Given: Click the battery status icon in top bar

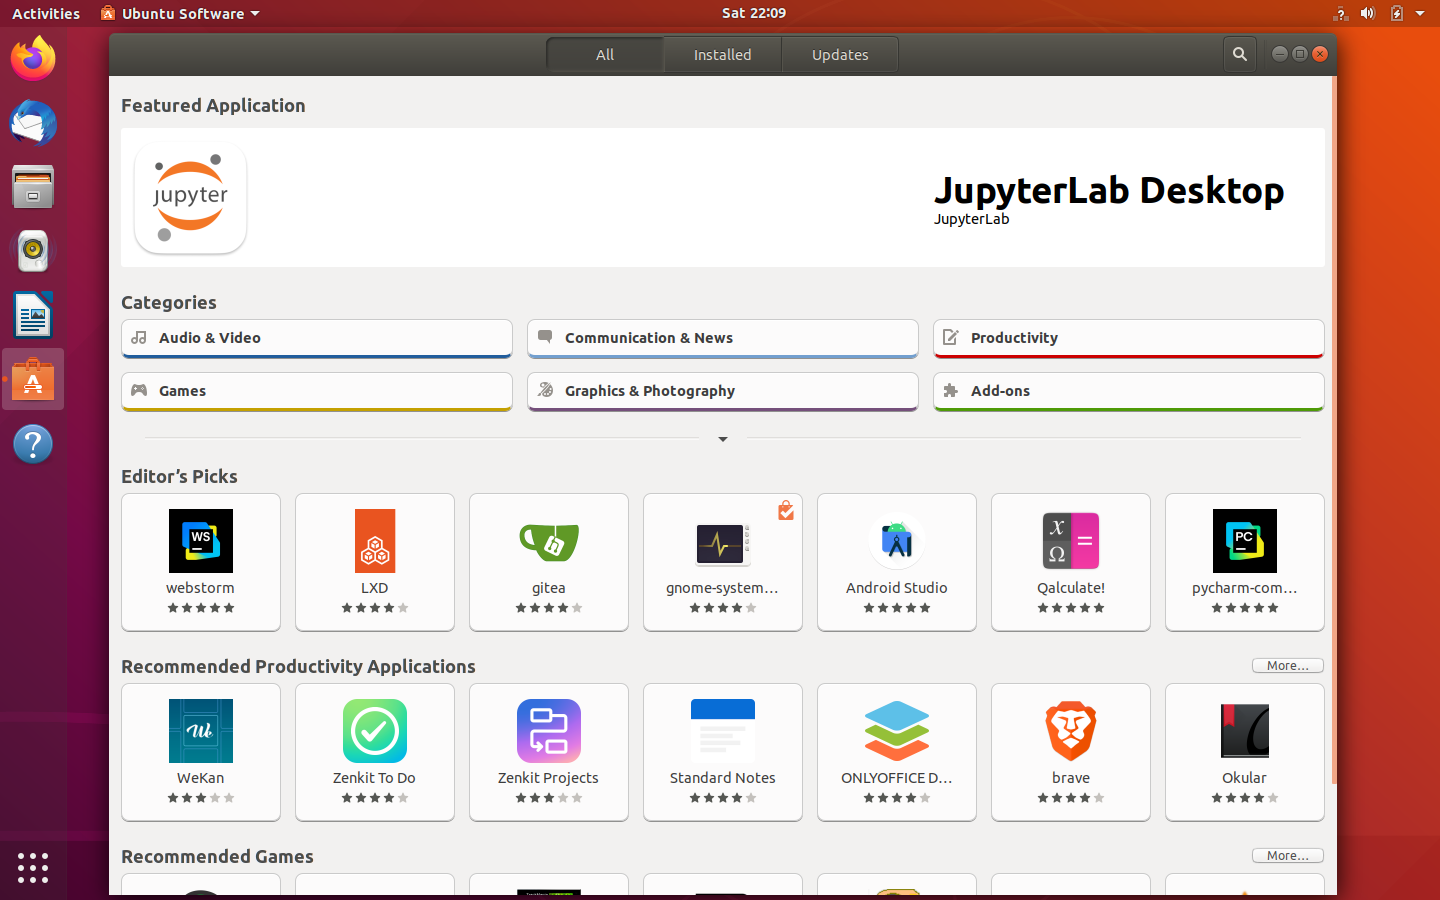Looking at the screenshot, I should [1397, 13].
